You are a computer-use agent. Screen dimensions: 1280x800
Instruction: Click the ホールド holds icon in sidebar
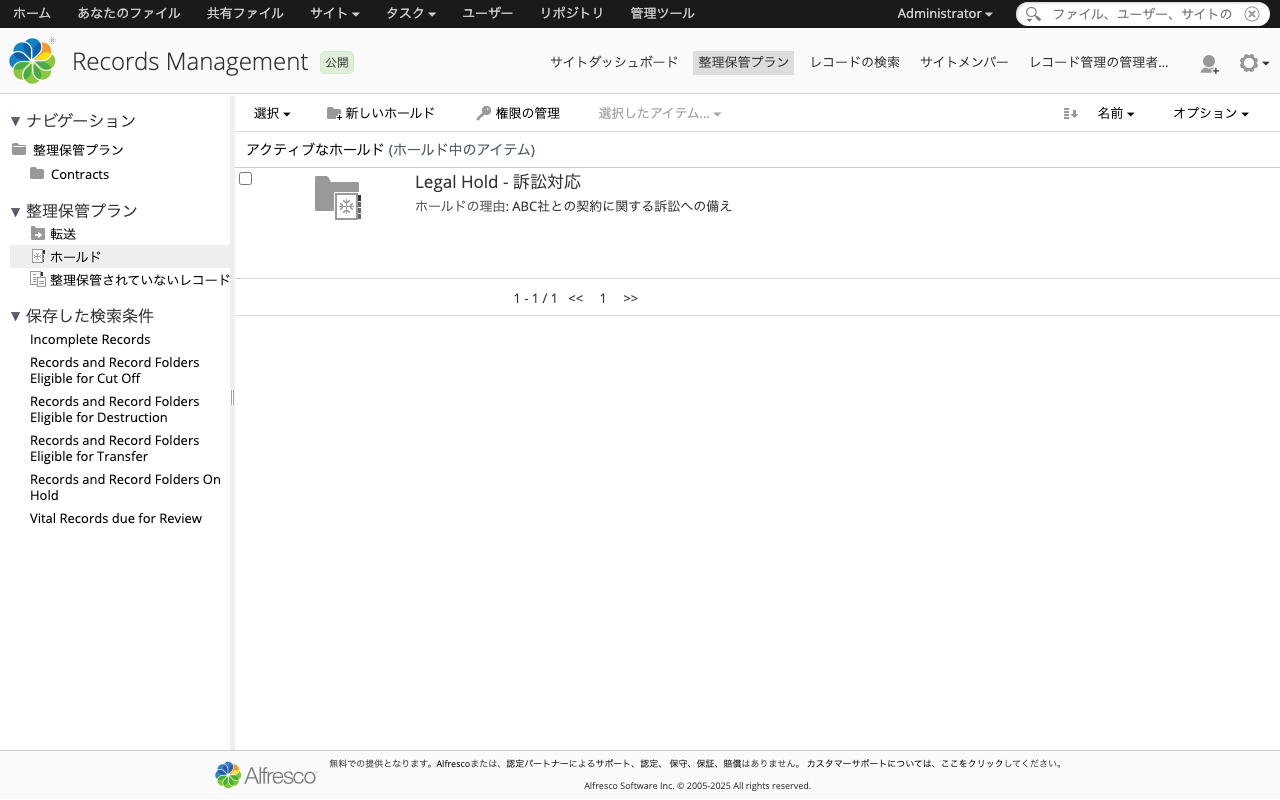point(38,256)
